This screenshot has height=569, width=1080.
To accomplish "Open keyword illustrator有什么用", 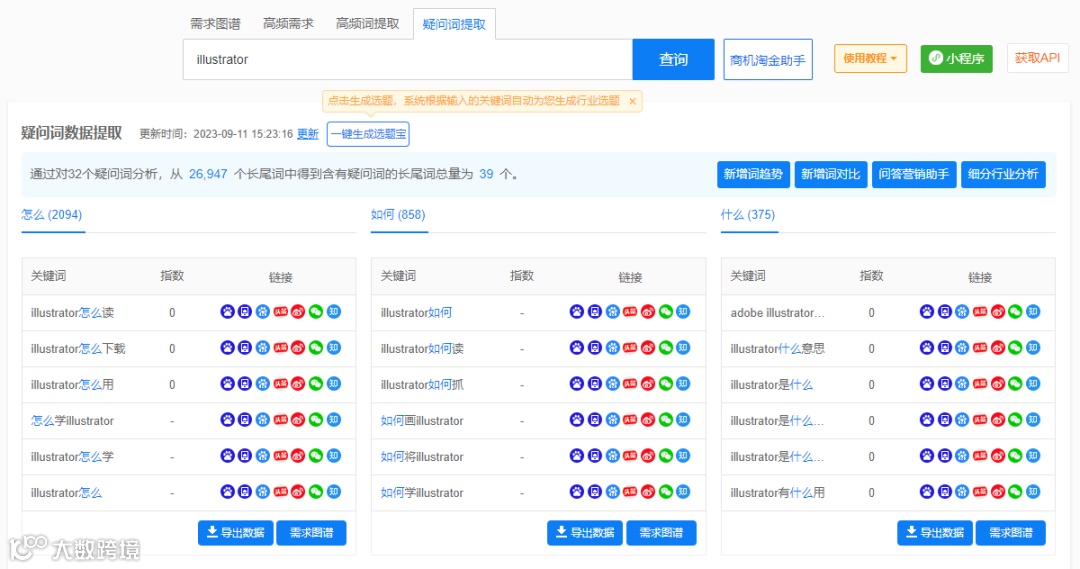I will tap(778, 493).
